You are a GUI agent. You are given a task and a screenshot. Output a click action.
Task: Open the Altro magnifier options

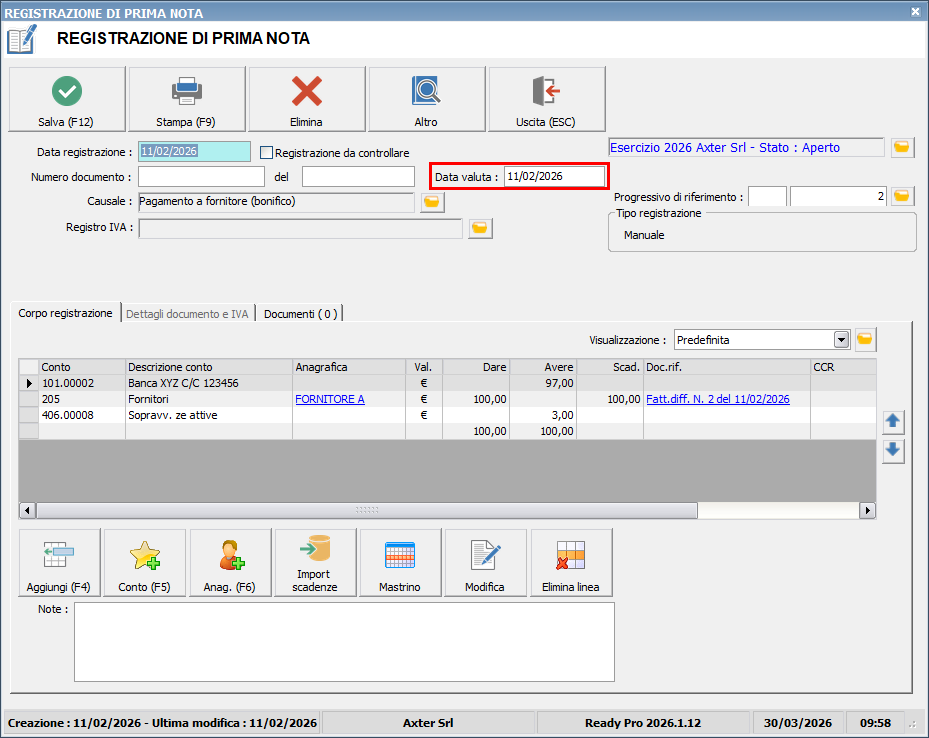427,99
